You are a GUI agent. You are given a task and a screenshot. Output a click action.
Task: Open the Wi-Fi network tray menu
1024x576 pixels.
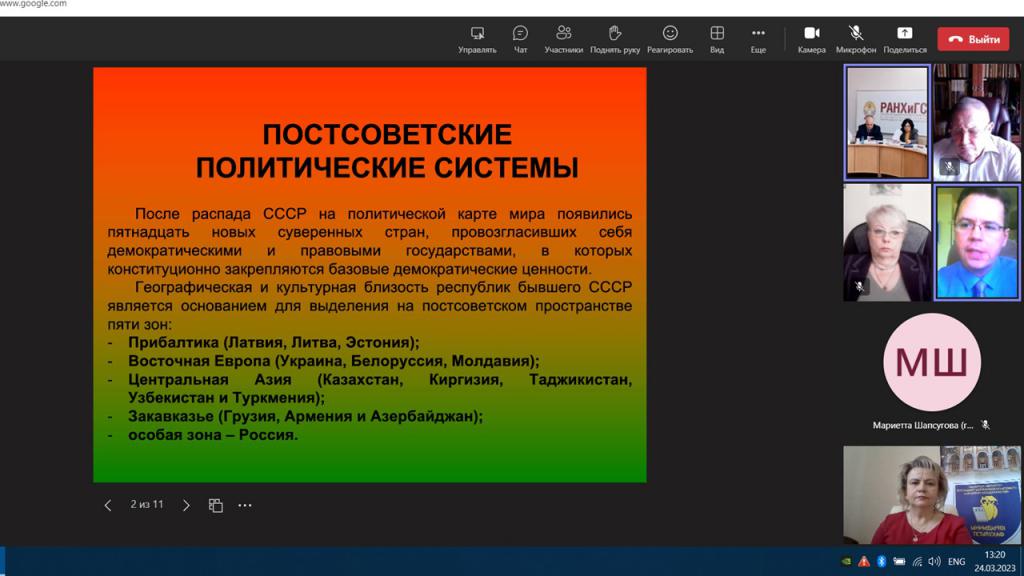[917, 562]
